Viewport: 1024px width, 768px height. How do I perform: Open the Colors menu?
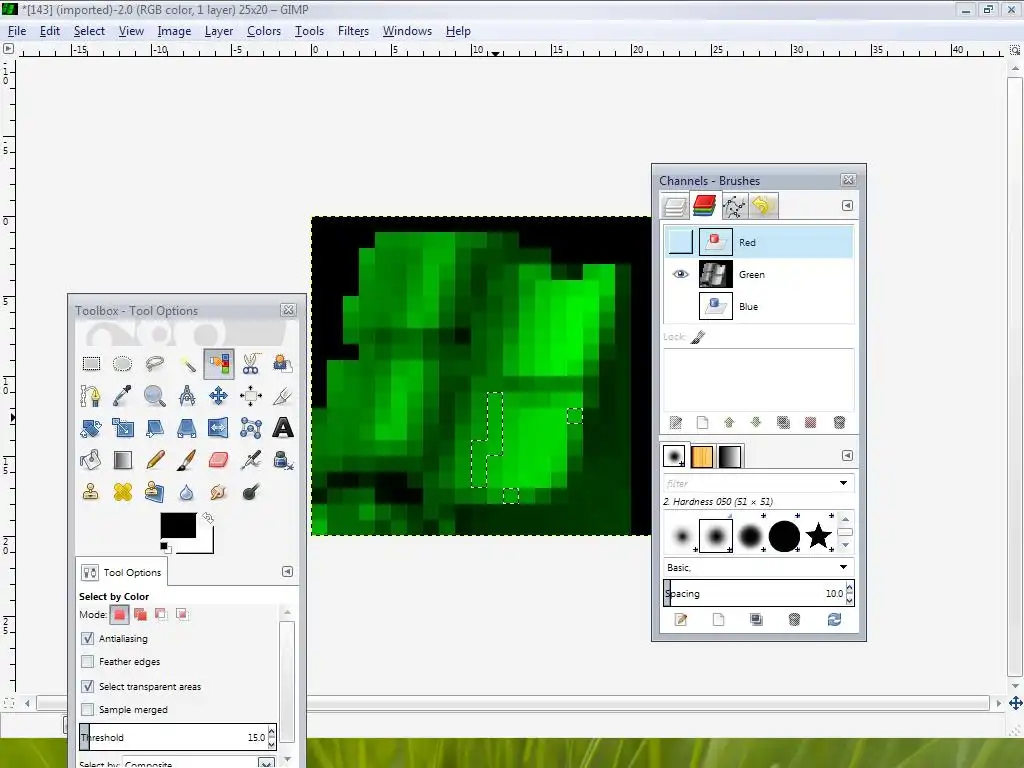[264, 31]
